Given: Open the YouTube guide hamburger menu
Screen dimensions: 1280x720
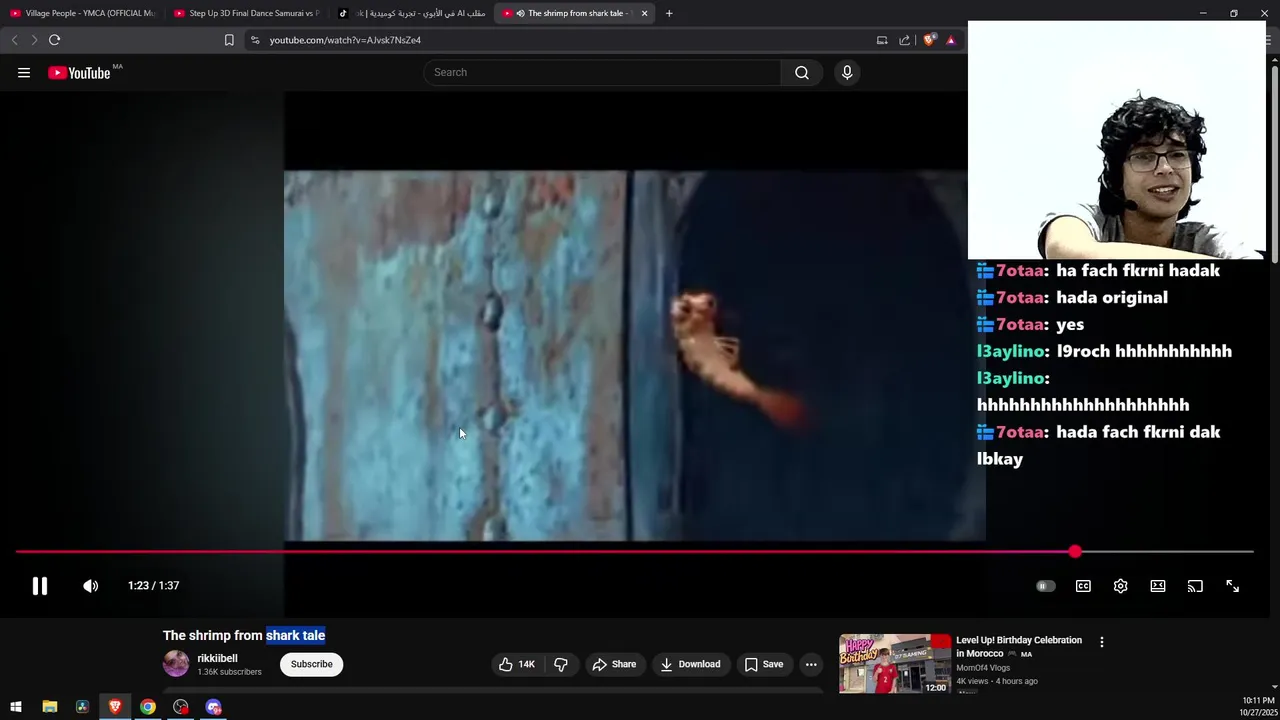Looking at the screenshot, I should pyautogui.click(x=24, y=72).
